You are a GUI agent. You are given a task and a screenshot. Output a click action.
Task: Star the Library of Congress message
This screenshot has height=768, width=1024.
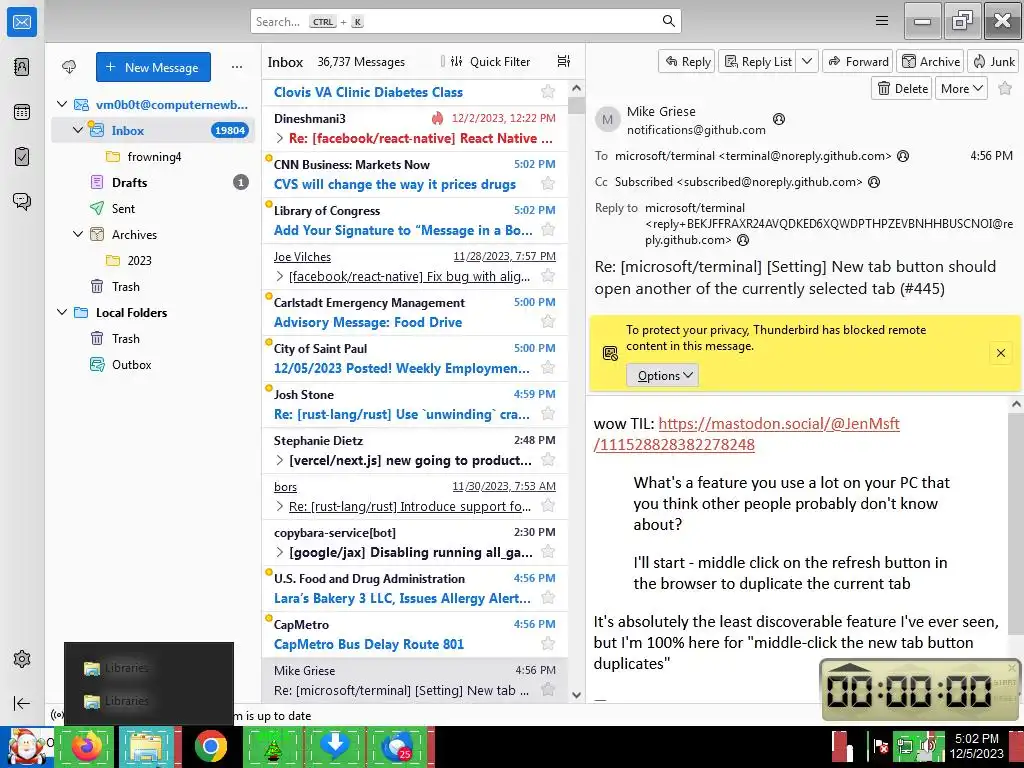click(548, 229)
